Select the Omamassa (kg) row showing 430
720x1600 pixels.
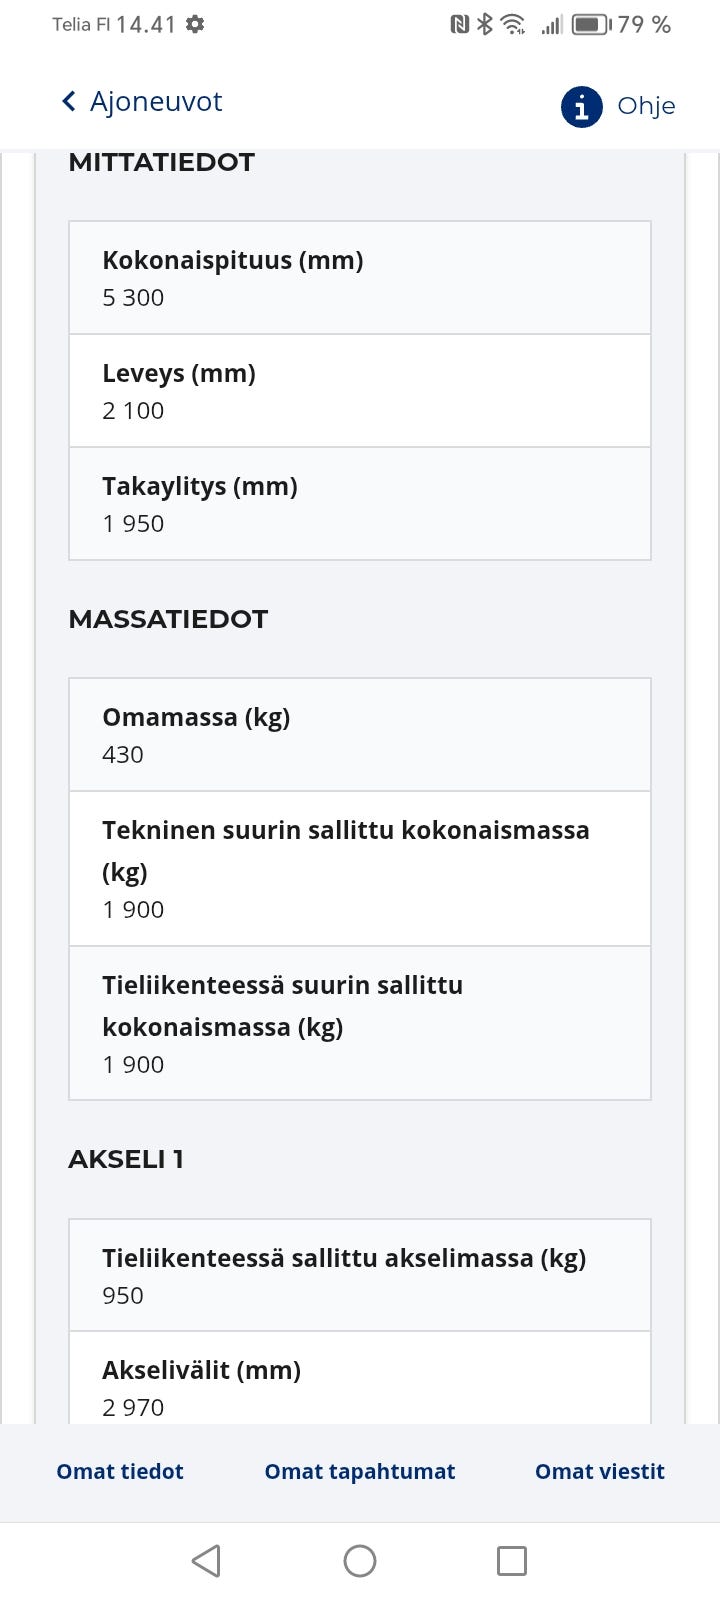(360, 734)
